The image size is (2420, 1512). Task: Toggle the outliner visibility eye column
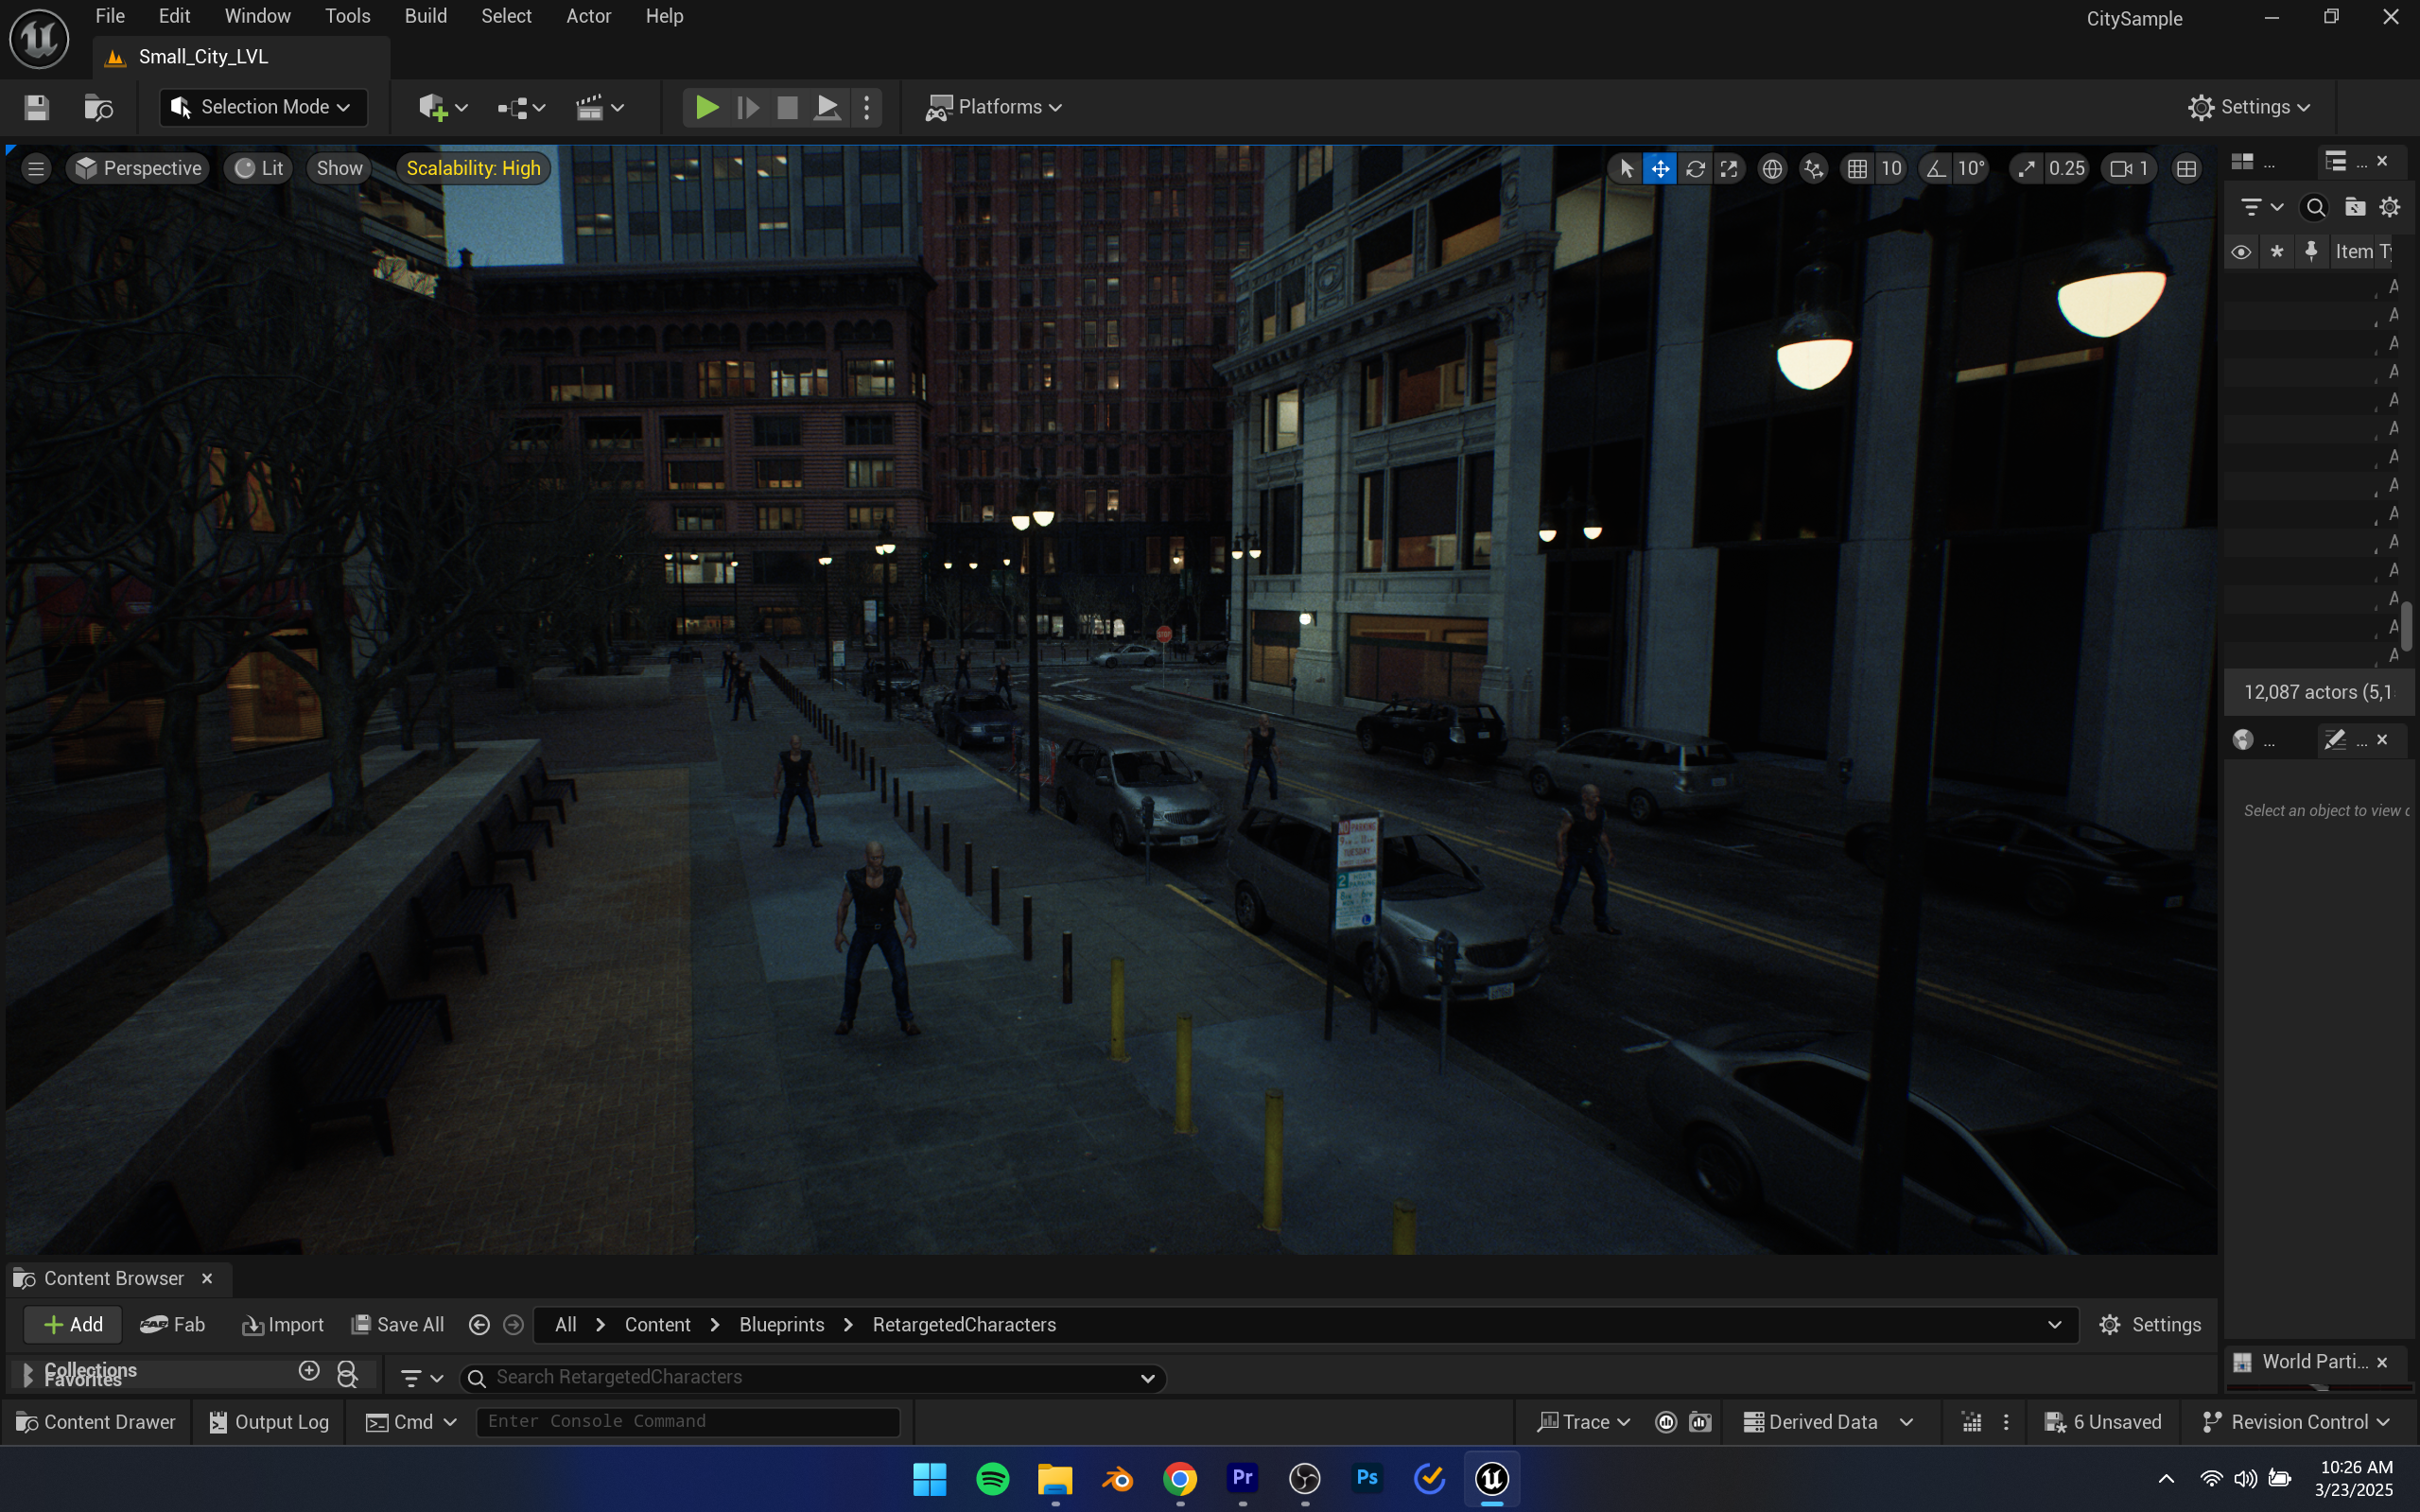(x=2241, y=252)
